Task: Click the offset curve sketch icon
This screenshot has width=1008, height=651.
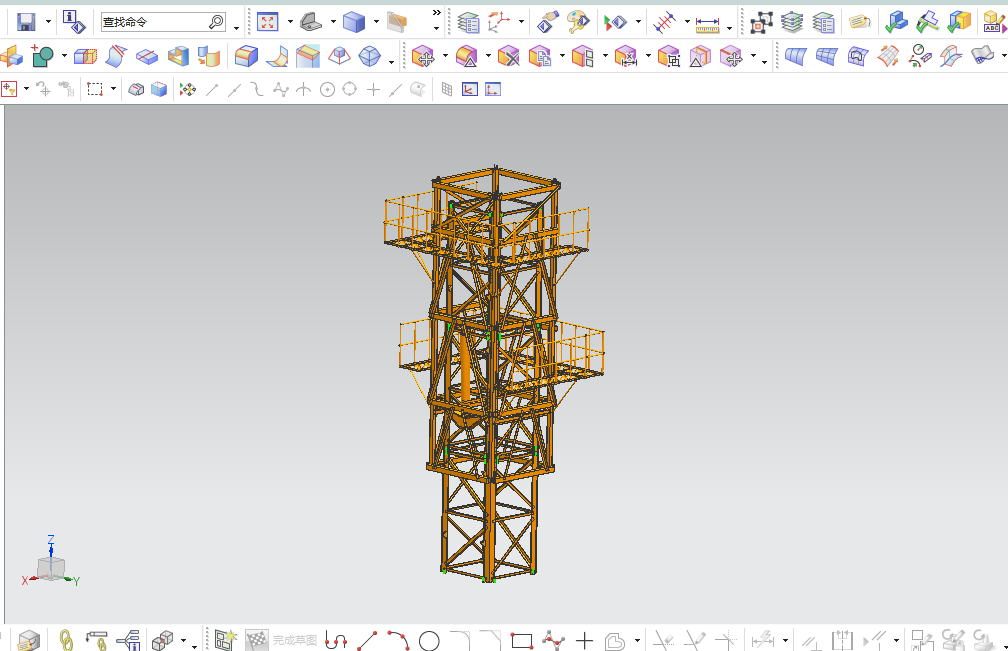Action: click(615, 641)
